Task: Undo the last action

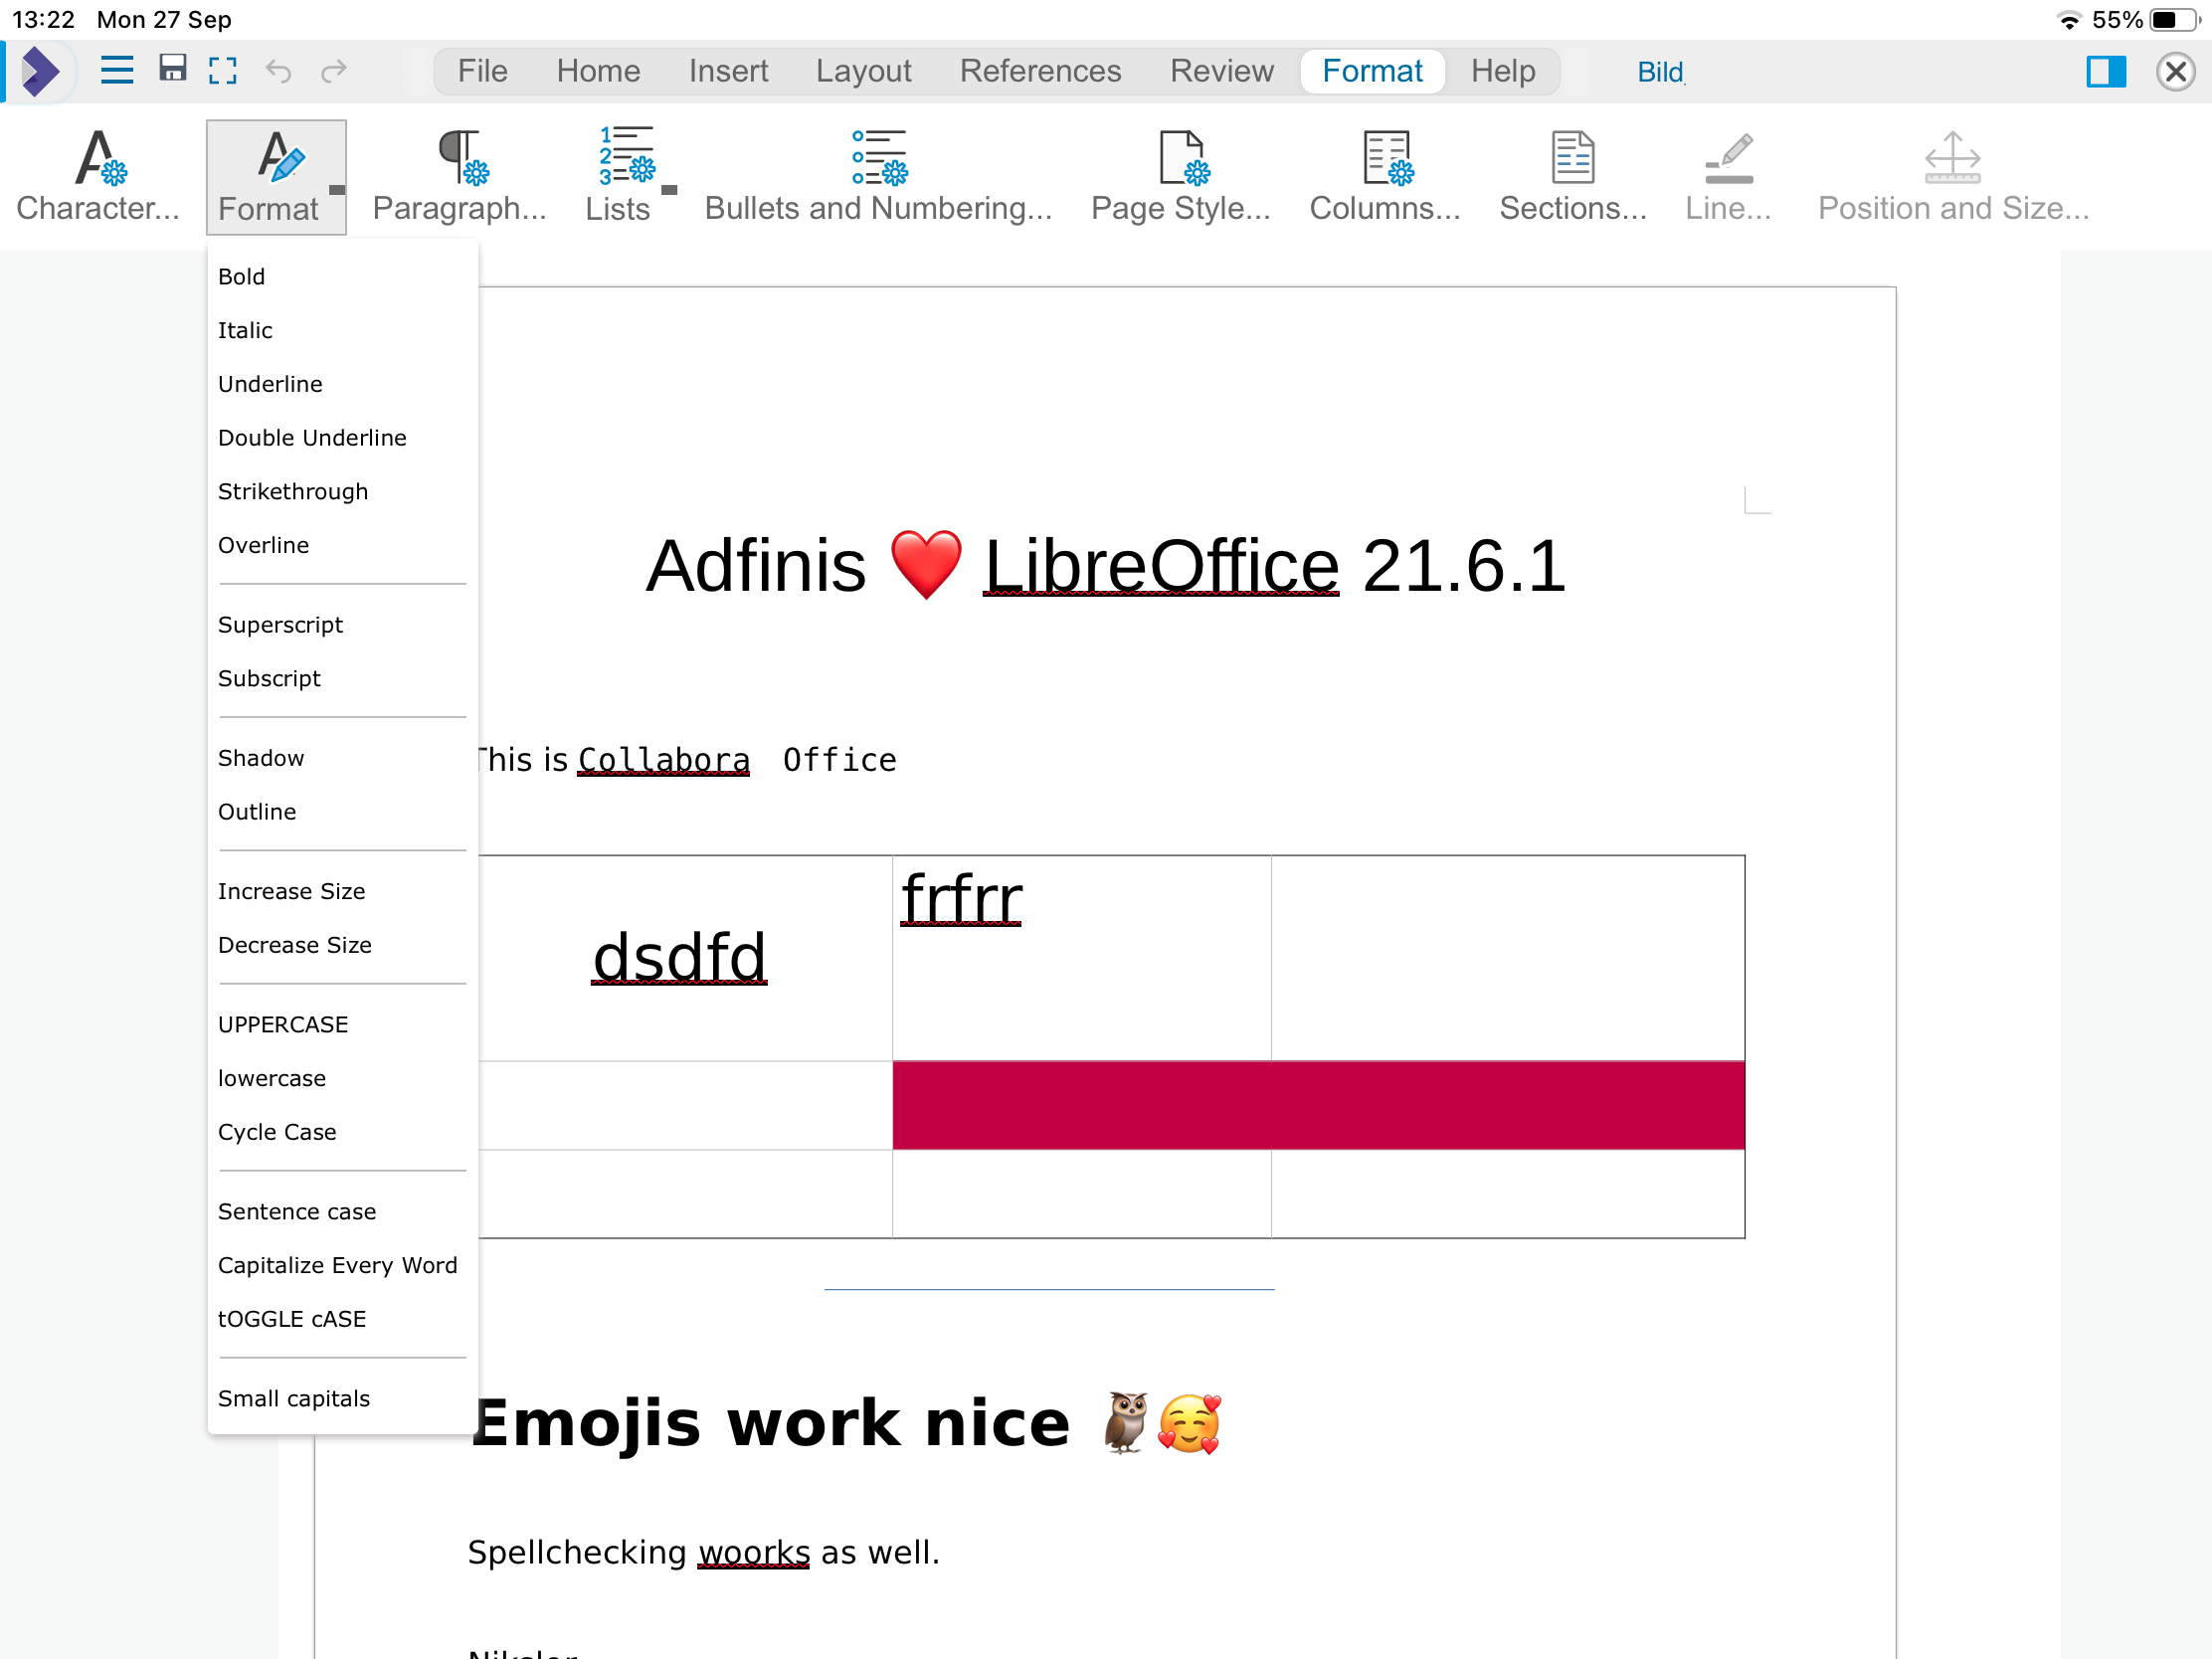Action: tap(278, 71)
